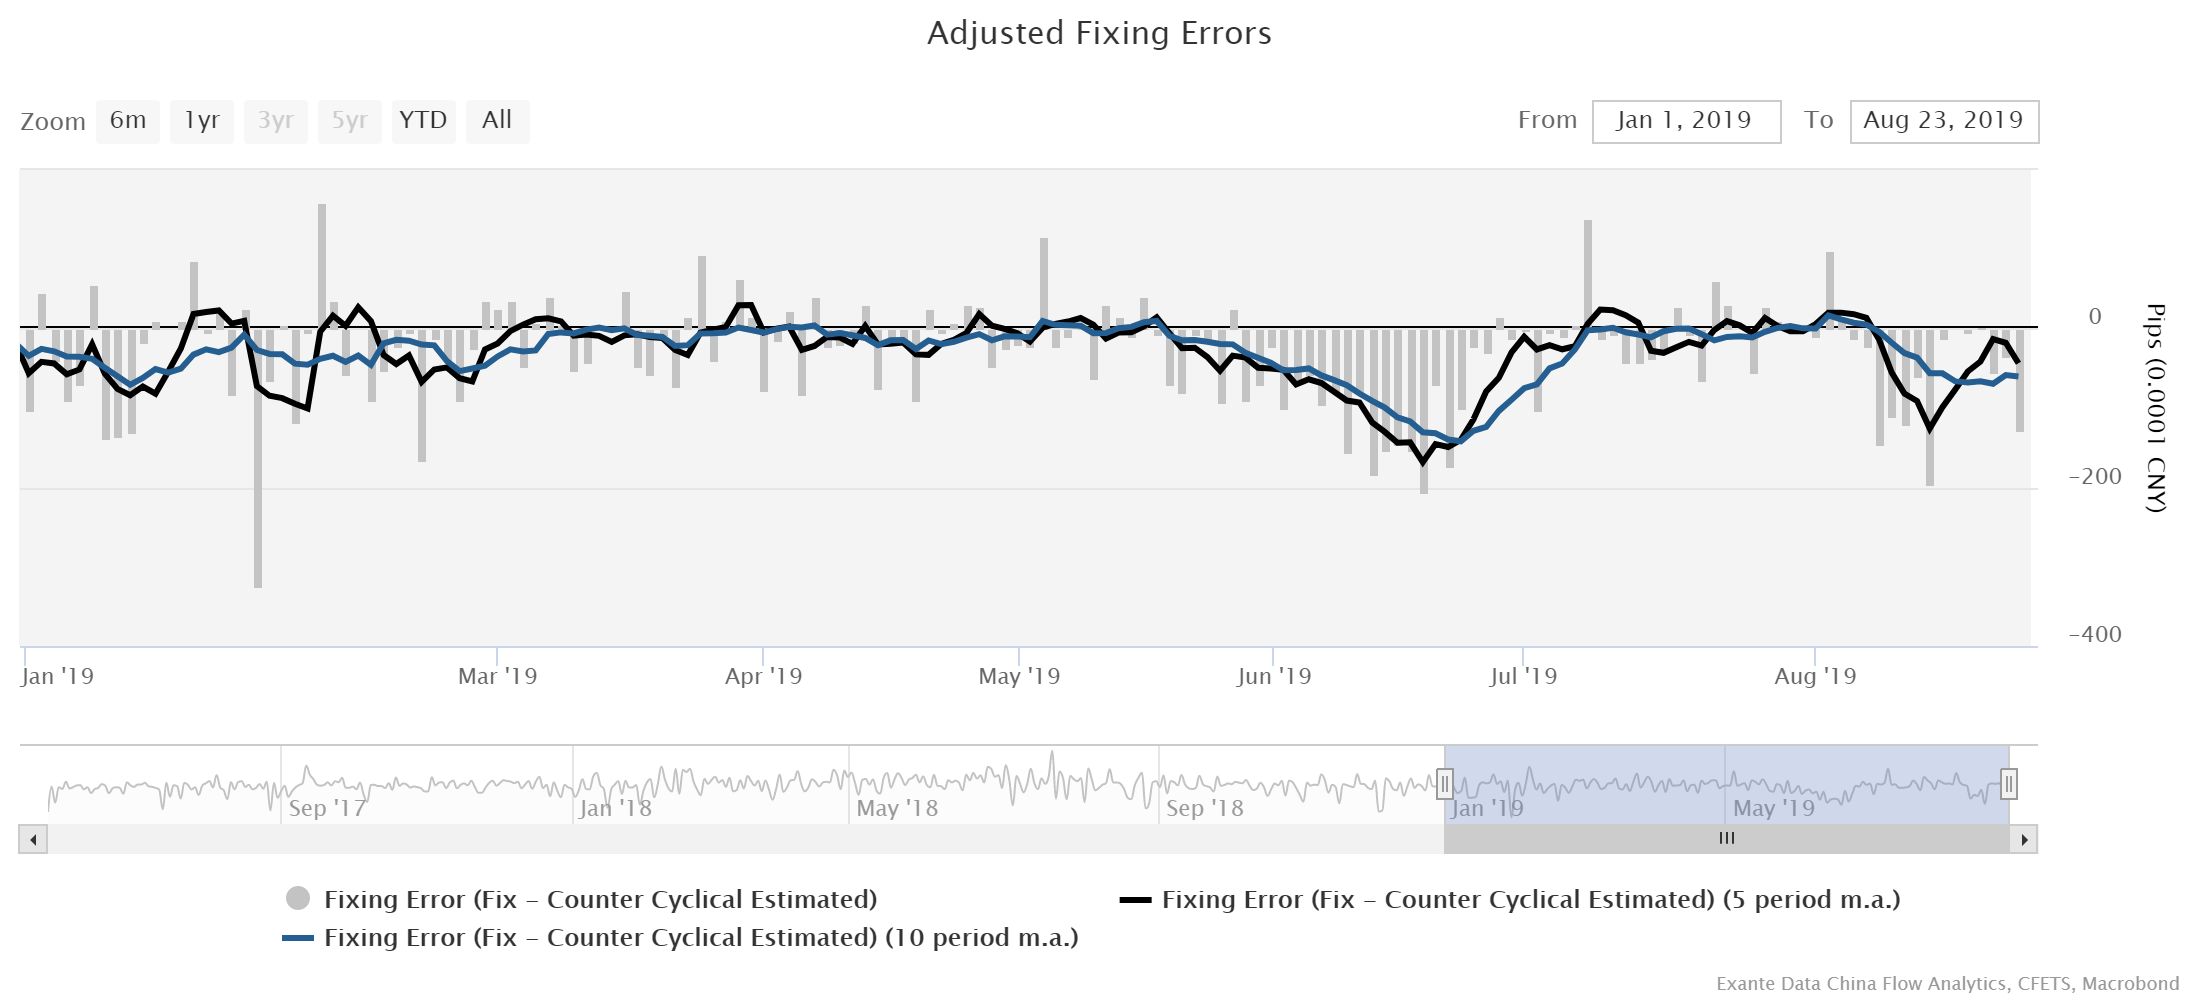Zoom to YTD range

(423, 121)
